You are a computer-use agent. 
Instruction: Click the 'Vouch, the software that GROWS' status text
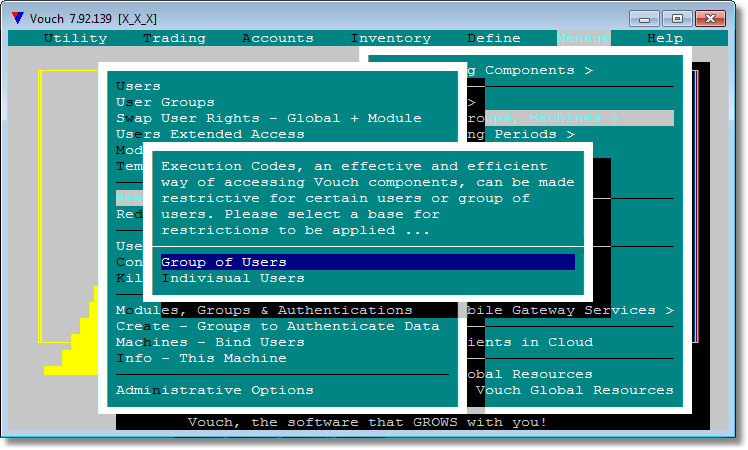pyautogui.click(x=367, y=422)
